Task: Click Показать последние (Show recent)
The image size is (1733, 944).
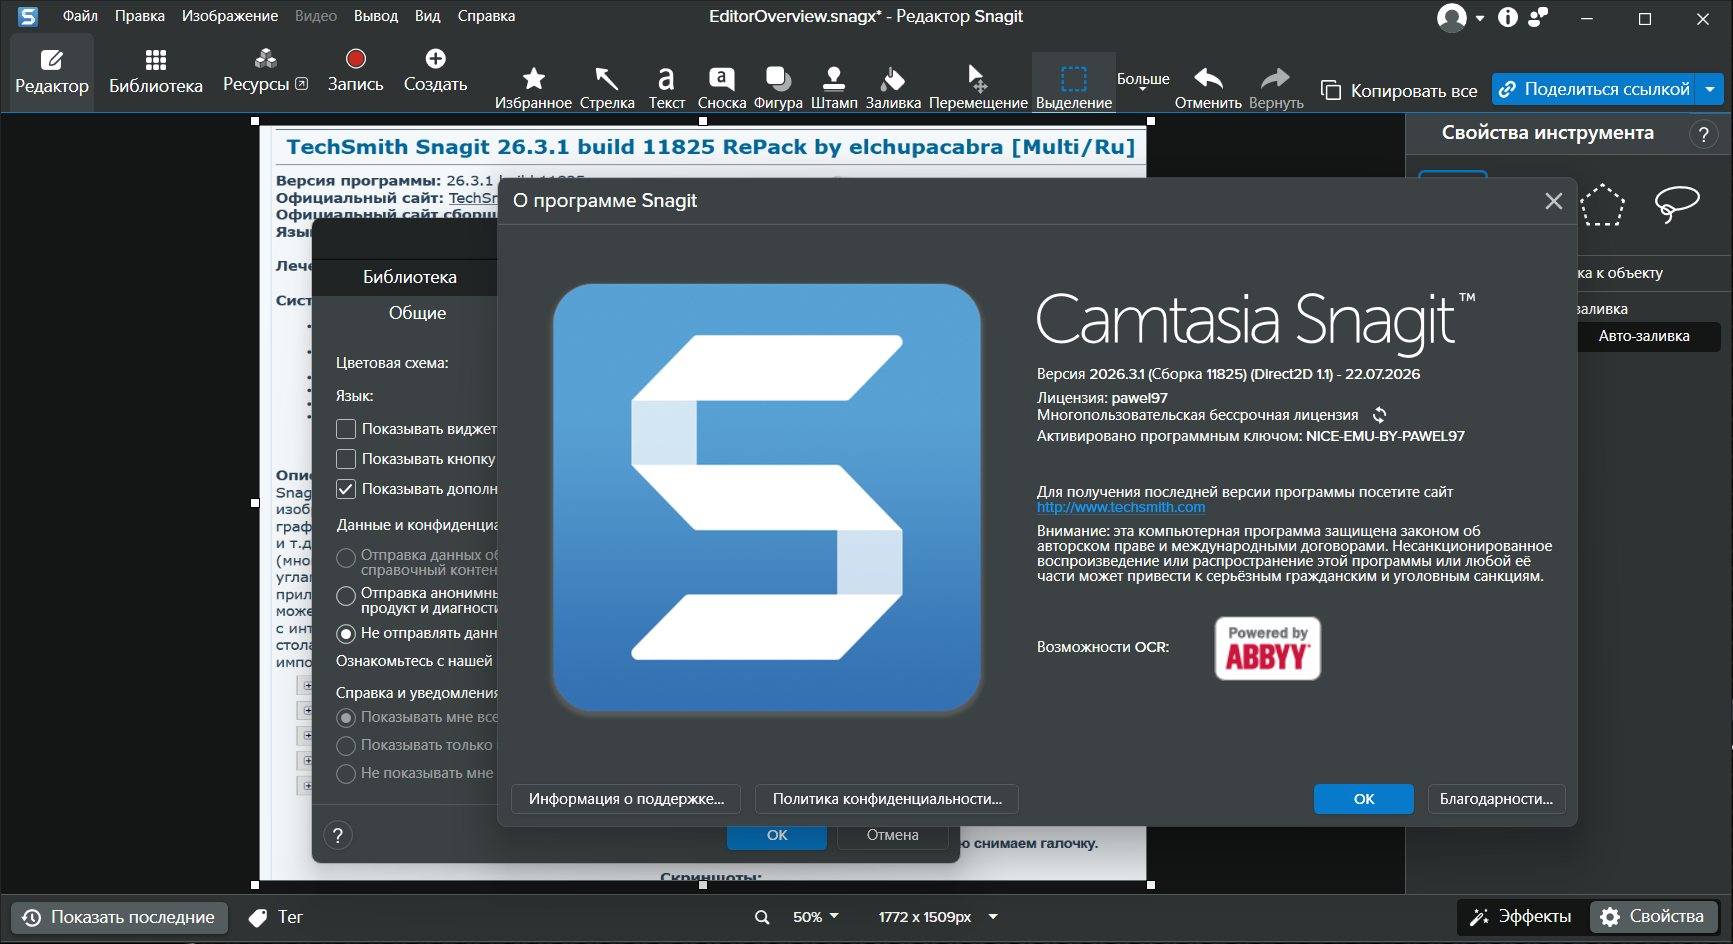Action: [x=120, y=917]
